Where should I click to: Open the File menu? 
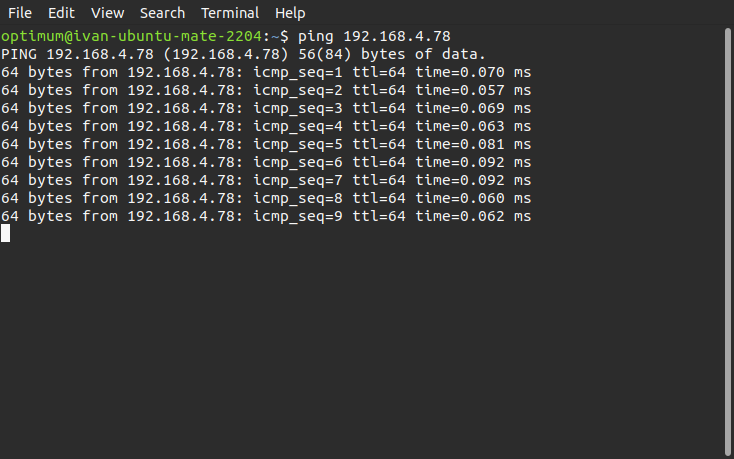click(20, 13)
